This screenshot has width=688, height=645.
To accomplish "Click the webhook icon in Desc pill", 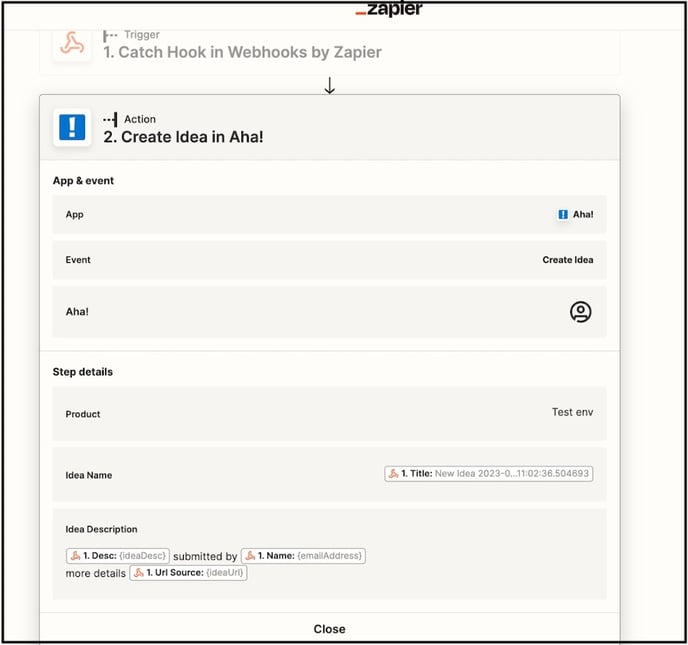I will pos(75,556).
